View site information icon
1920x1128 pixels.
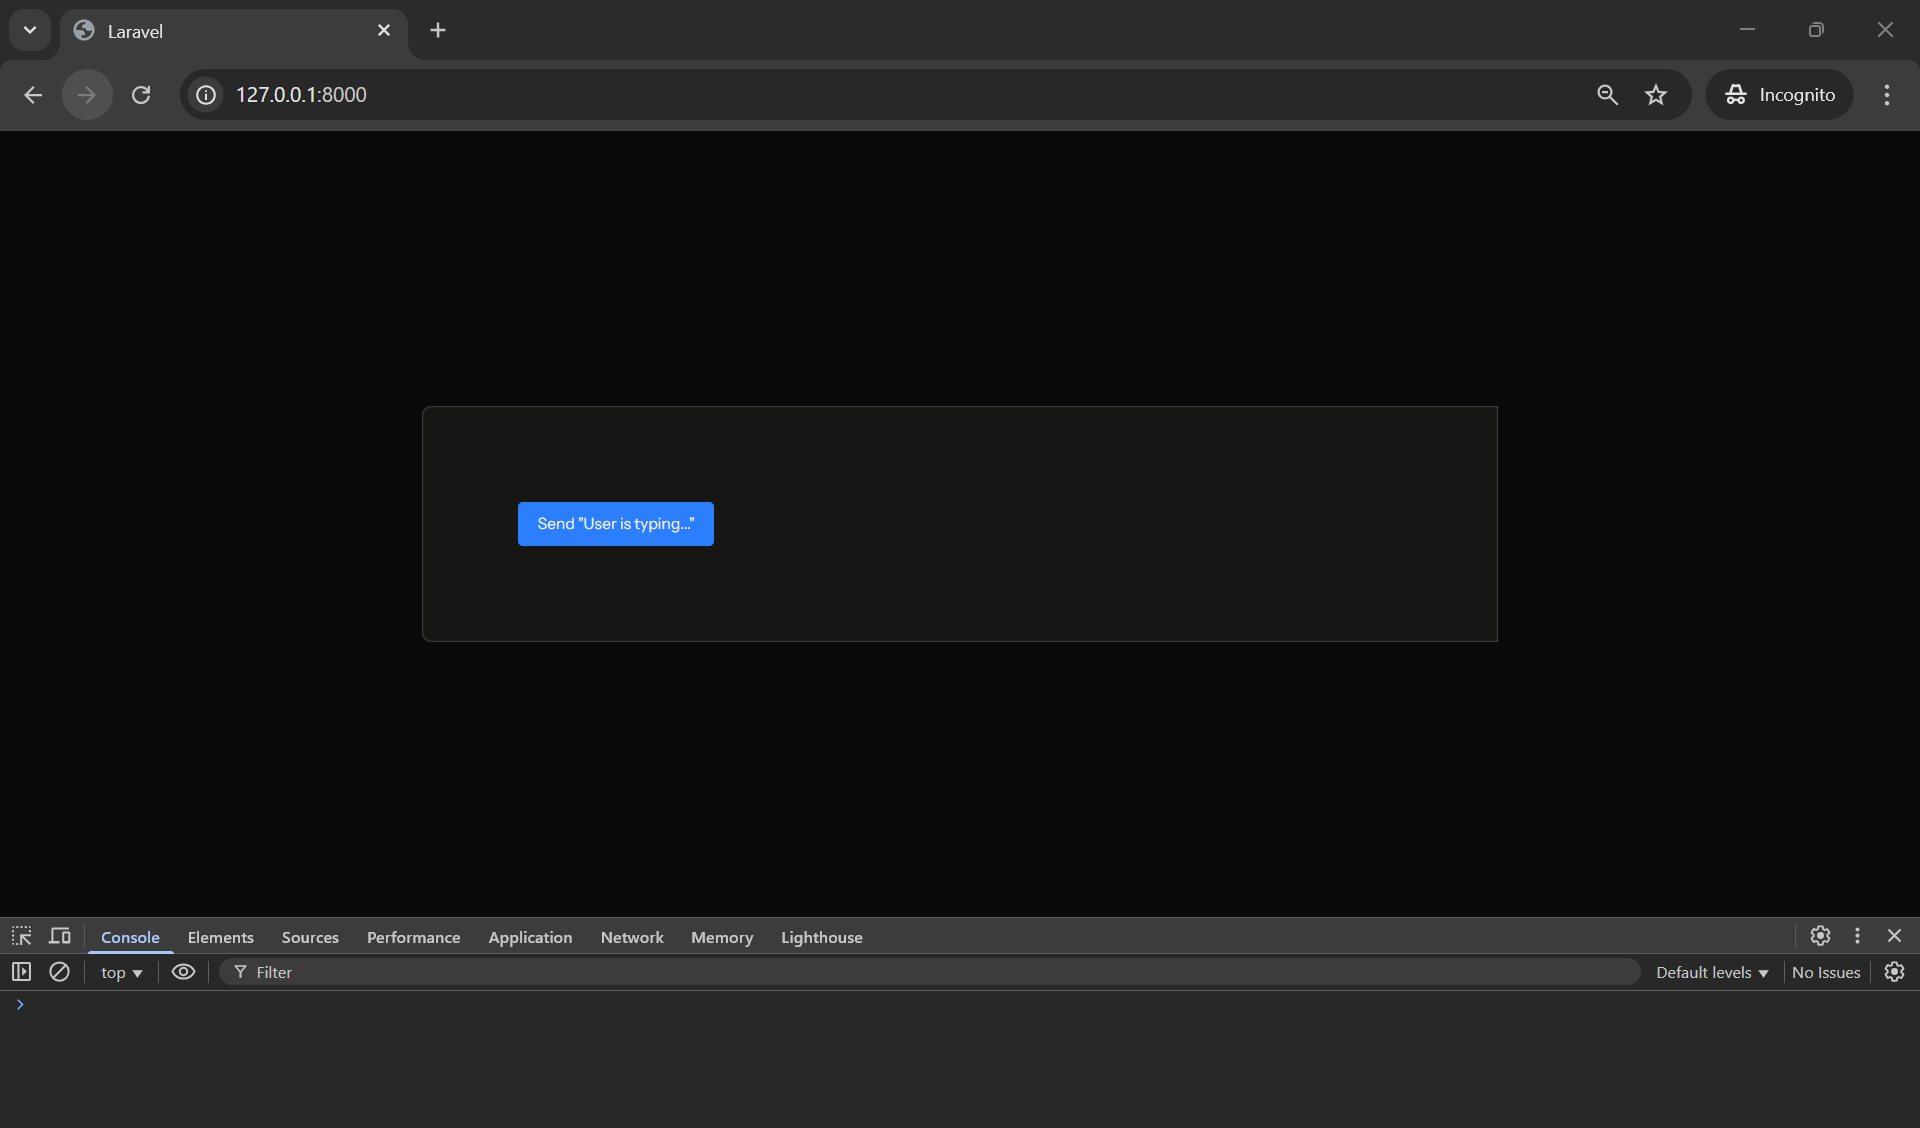206,95
